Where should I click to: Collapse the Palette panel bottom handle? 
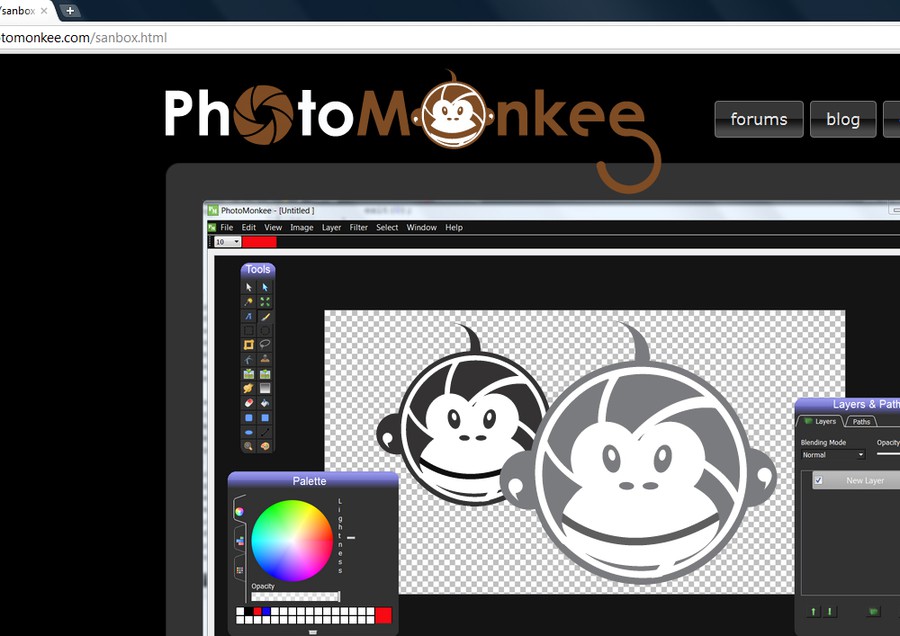point(313,631)
